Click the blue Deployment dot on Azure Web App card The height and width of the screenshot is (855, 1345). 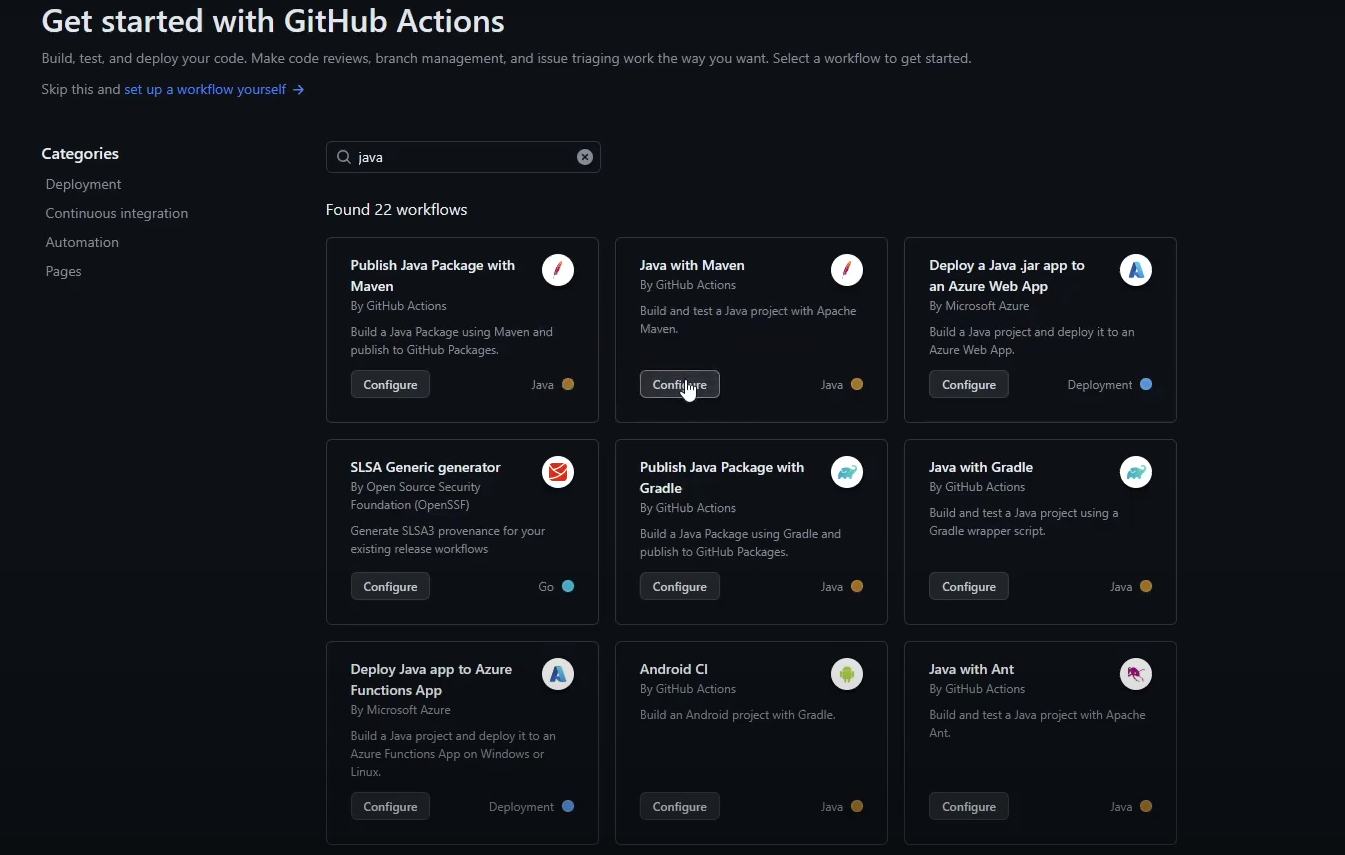(1146, 384)
